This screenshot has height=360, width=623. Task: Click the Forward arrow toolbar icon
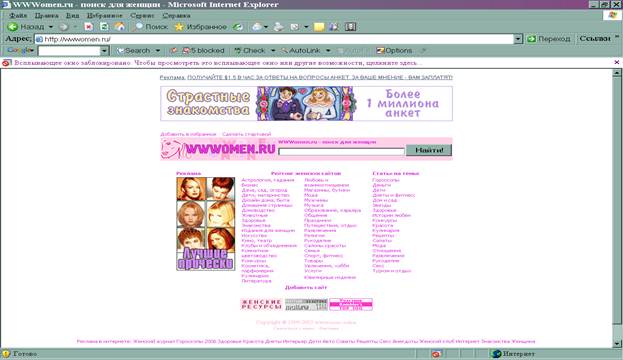(64, 27)
